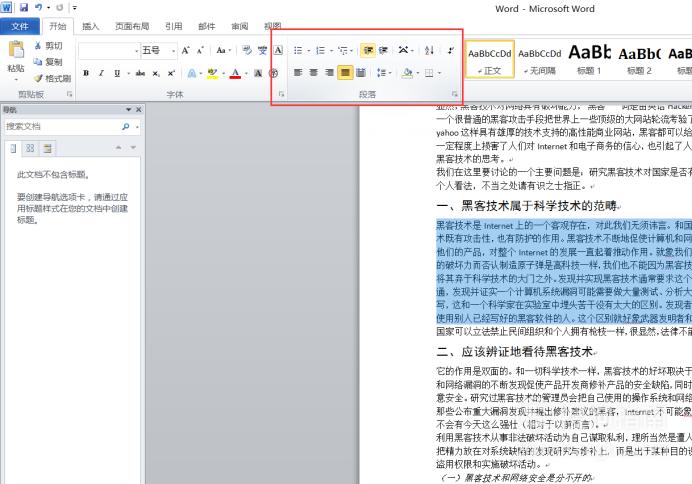Switch to the Insert (插入) tab
Image resolution: width=692 pixels, height=484 pixels.
[x=90, y=26]
